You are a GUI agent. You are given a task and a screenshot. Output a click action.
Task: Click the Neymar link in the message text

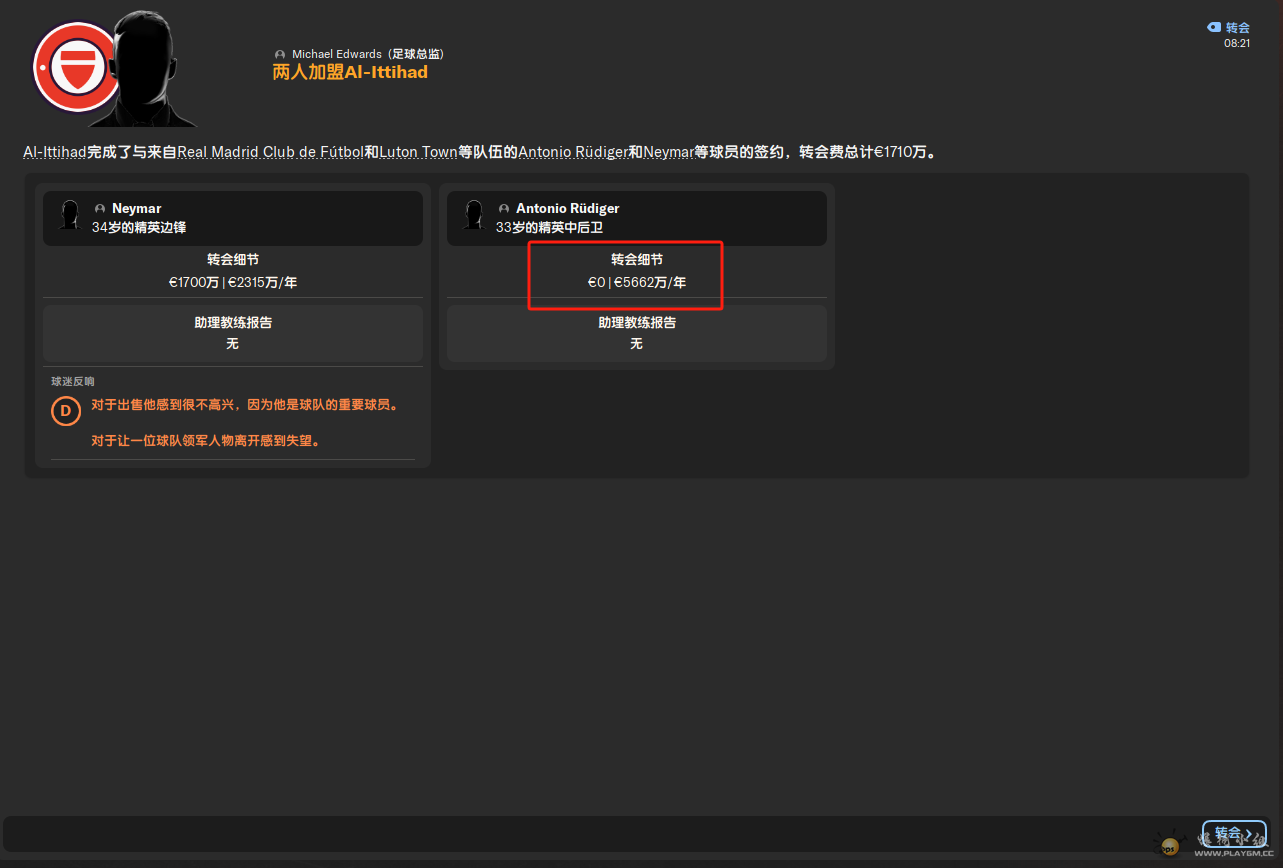coord(668,153)
